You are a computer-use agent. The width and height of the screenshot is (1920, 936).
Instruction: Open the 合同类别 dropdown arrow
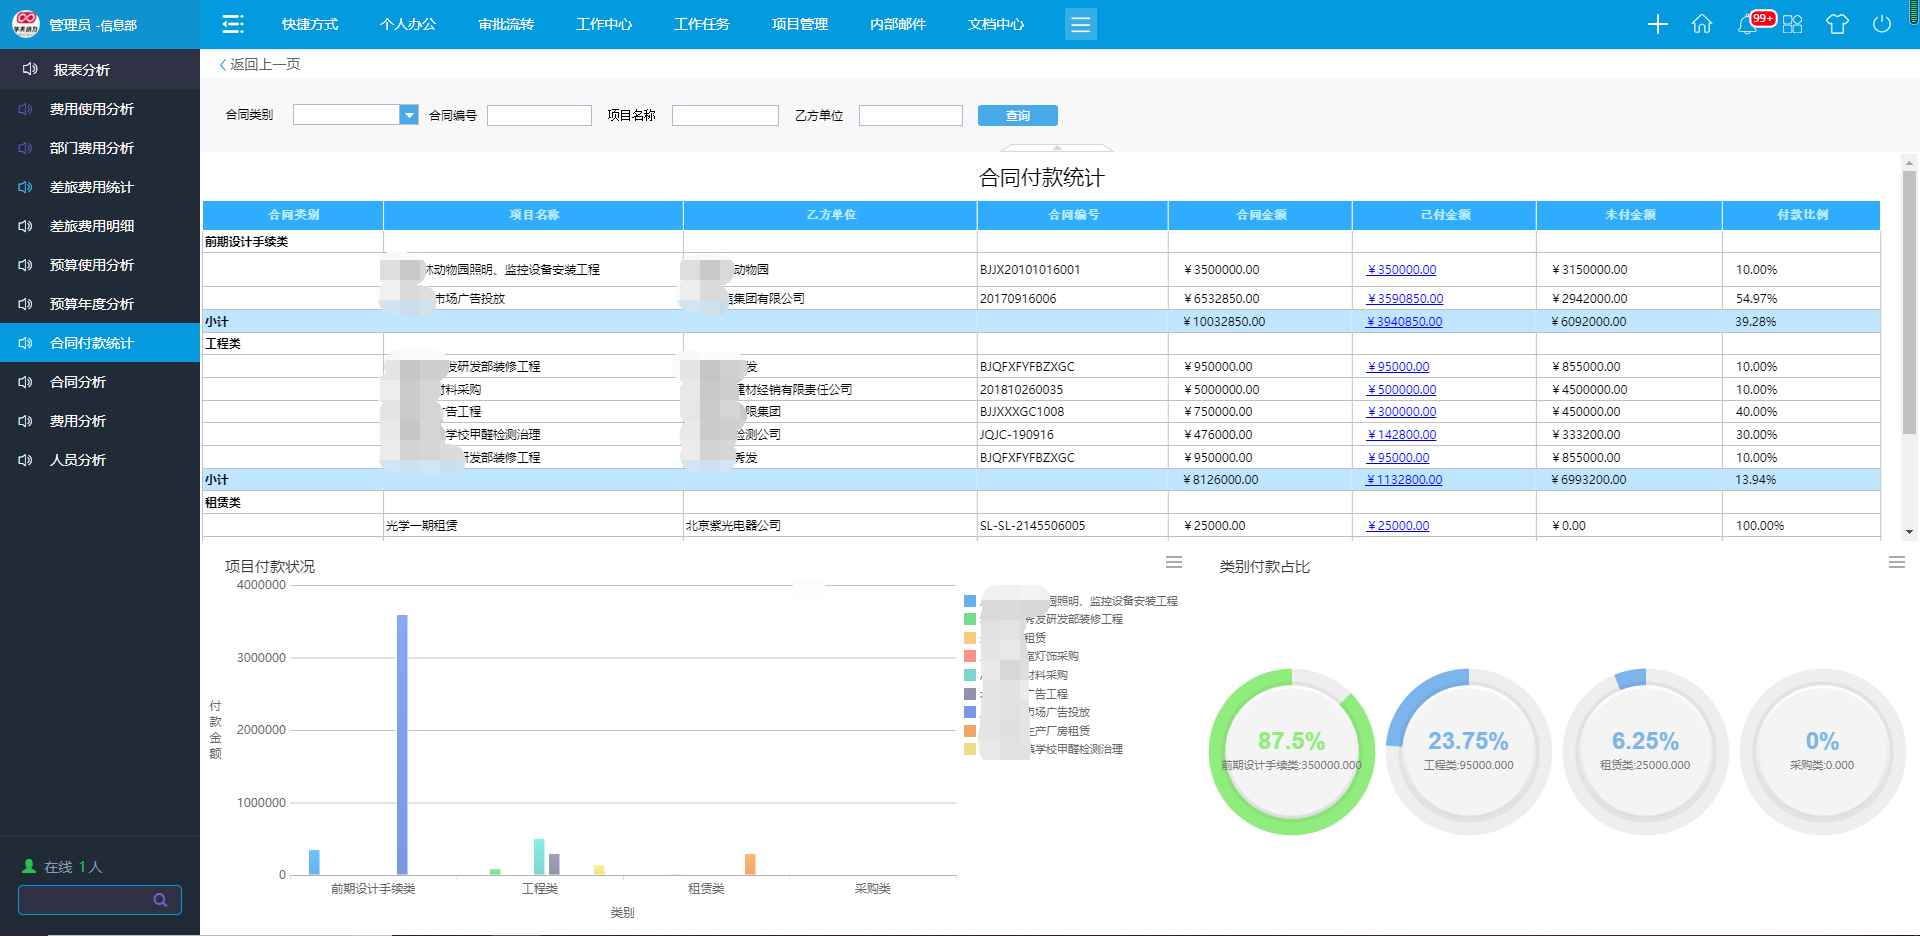click(x=408, y=116)
